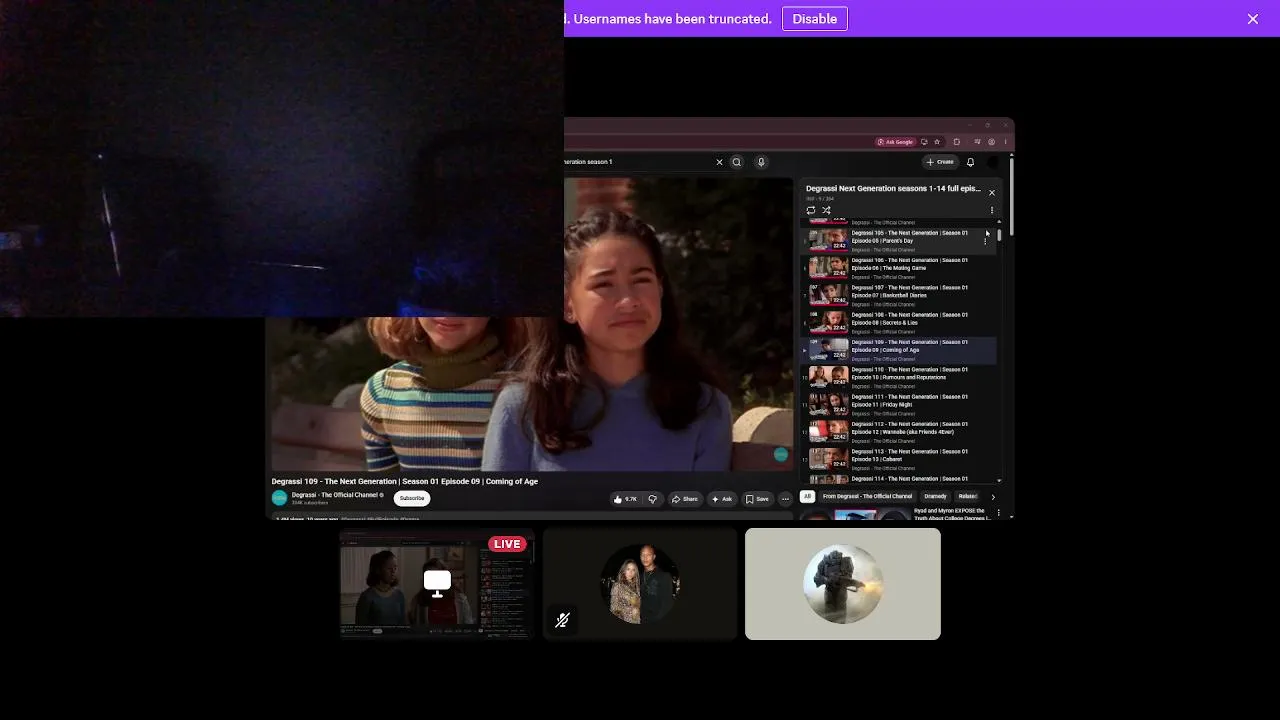The height and width of the screenshot is (720, 1280).
Task: Select the muted participant tile with couple avatar
Action: click(640, 584)
